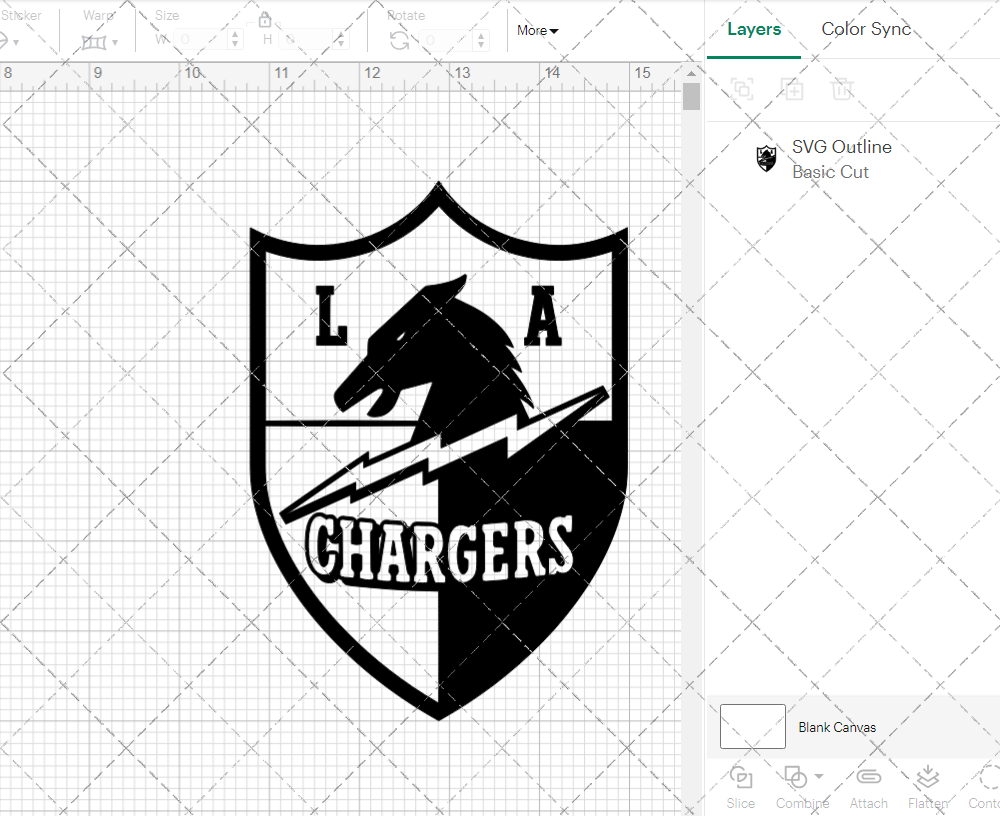This screenshot has width=1000, height=816.
Task: Click the width stepper arrows
Action: click(235, 40)
